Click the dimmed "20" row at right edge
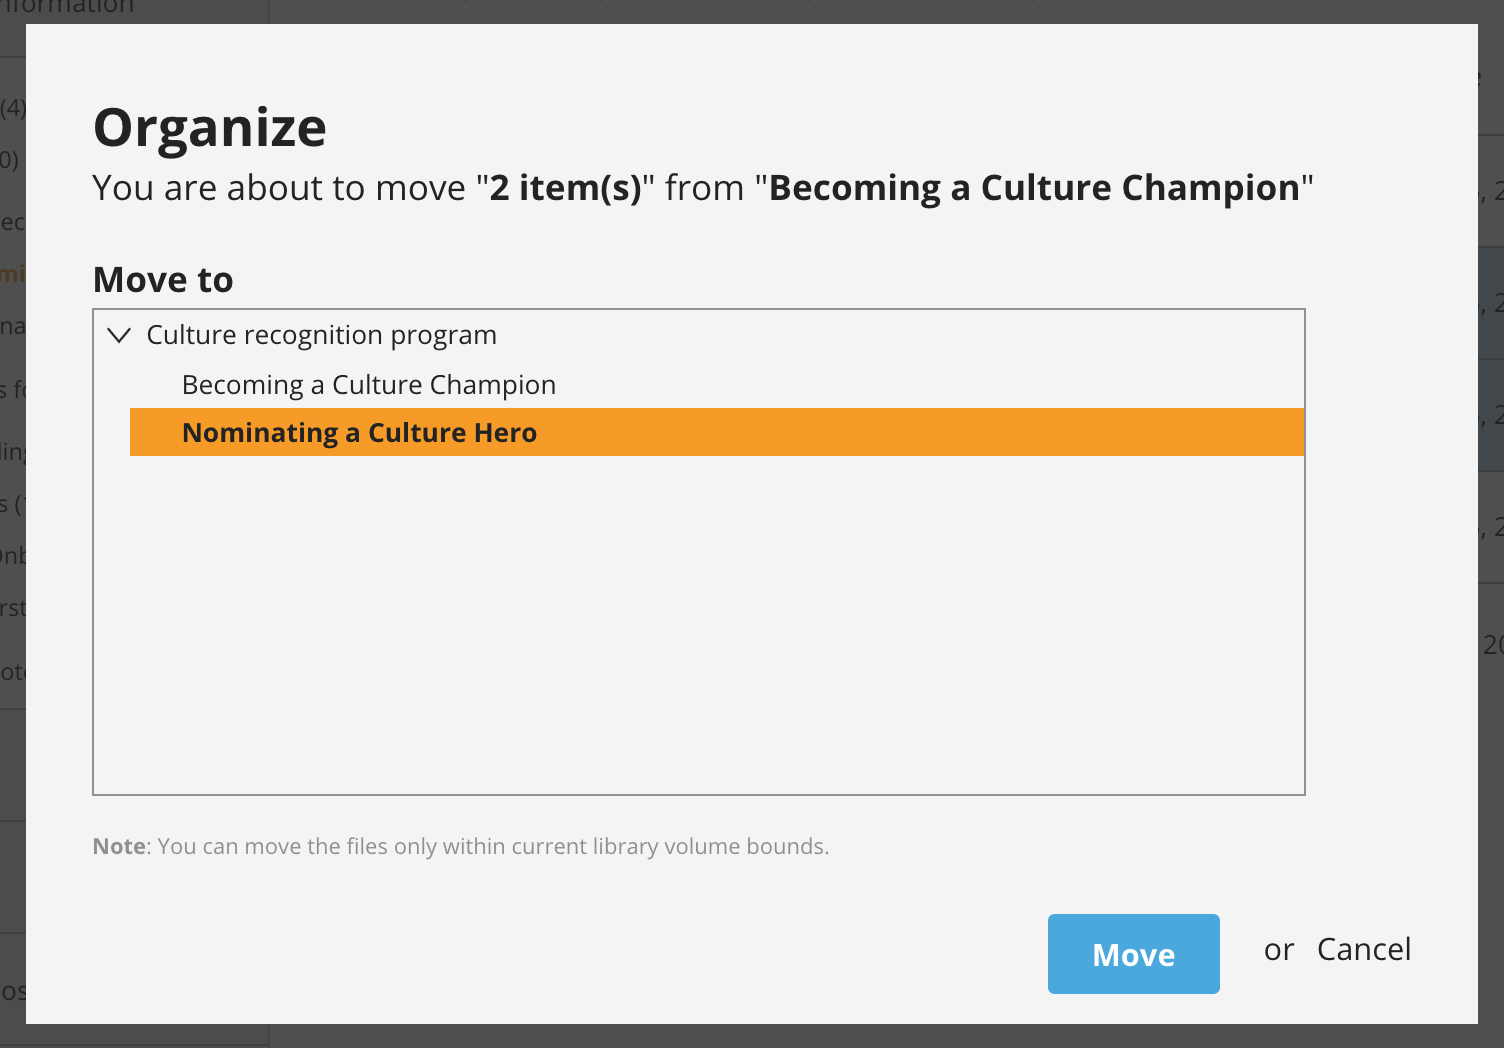Image resolution: width=1504 pixels, height=1048 pixels. tap(1492, 645)
